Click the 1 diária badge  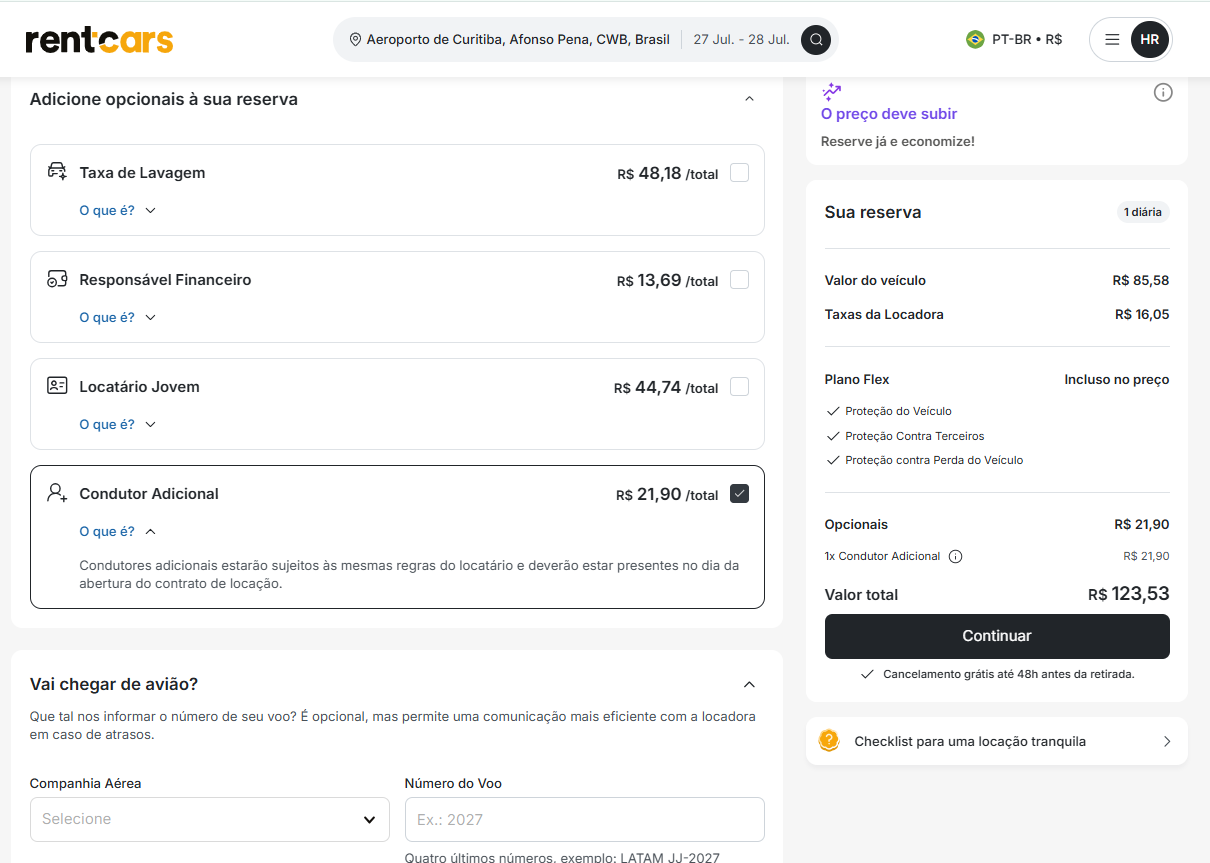click(1143, 212)
